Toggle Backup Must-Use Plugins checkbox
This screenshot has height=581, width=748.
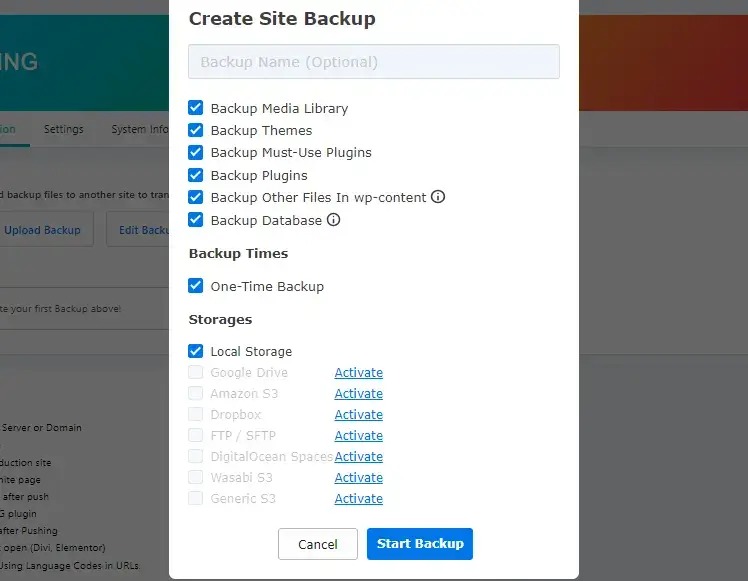[x=196, y=152]
